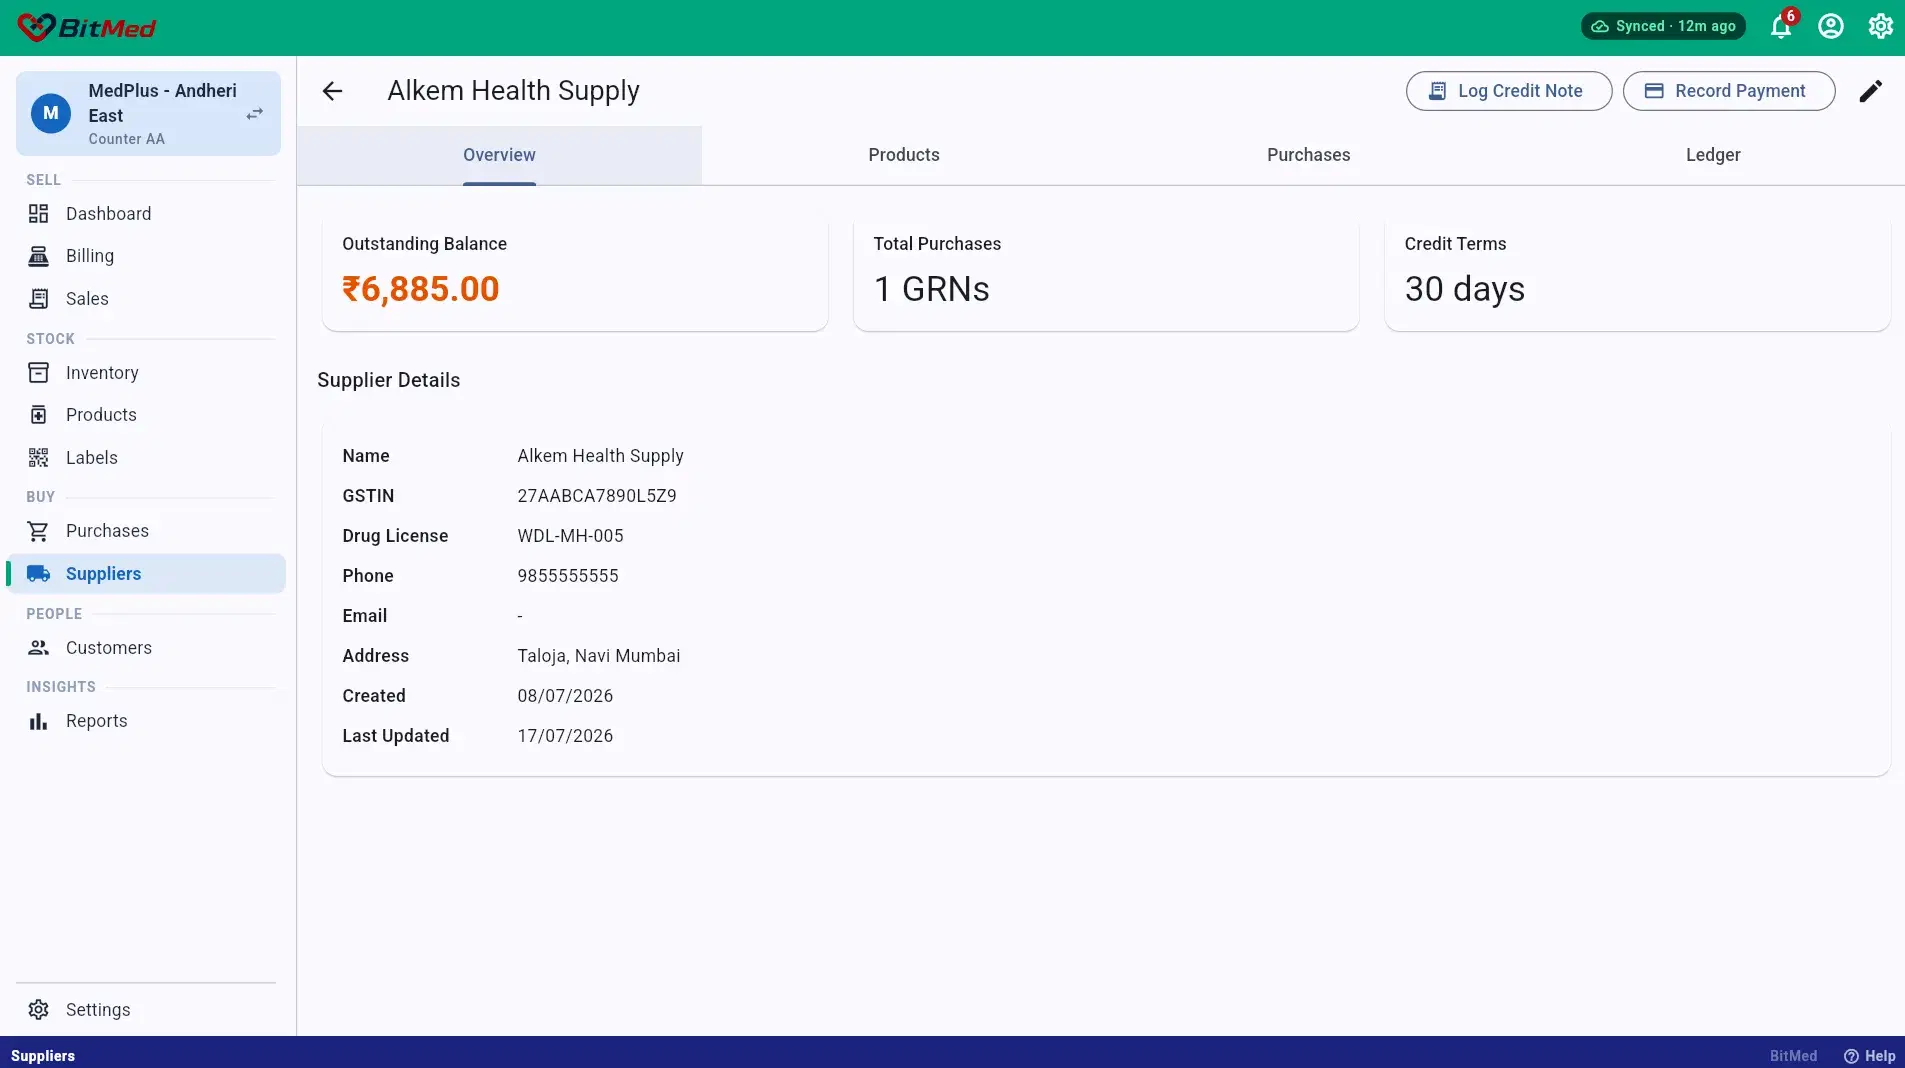The image size is (1905, 1068).
Task: Click the 30 days credit terms value
Action: (x=1465, y=289)
